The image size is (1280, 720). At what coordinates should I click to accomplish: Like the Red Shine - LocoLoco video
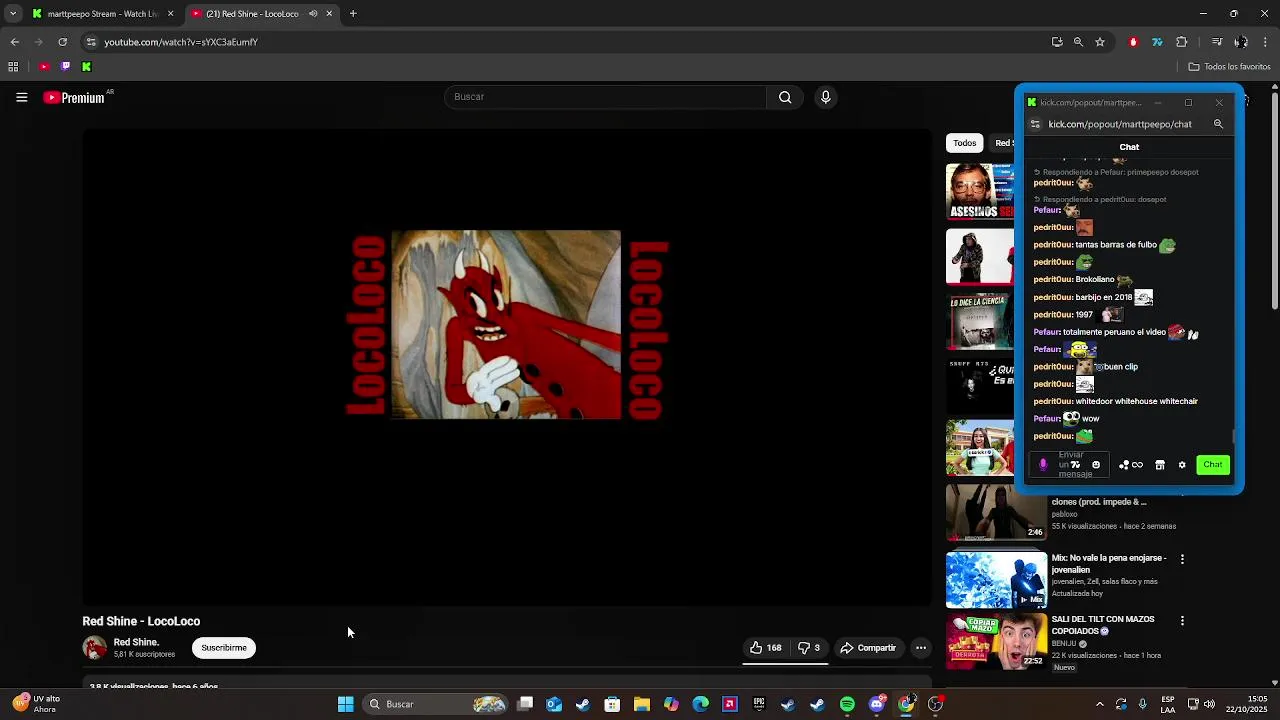(765, 648)
